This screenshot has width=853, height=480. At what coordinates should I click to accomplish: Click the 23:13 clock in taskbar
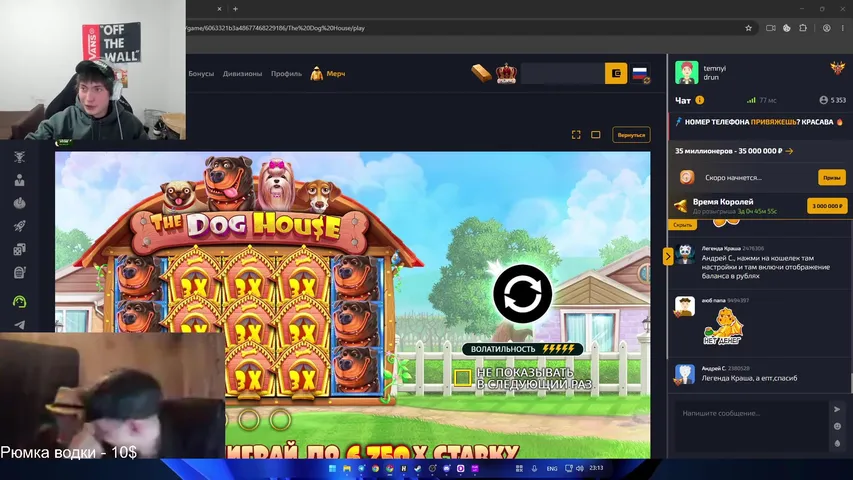(596, 468)
